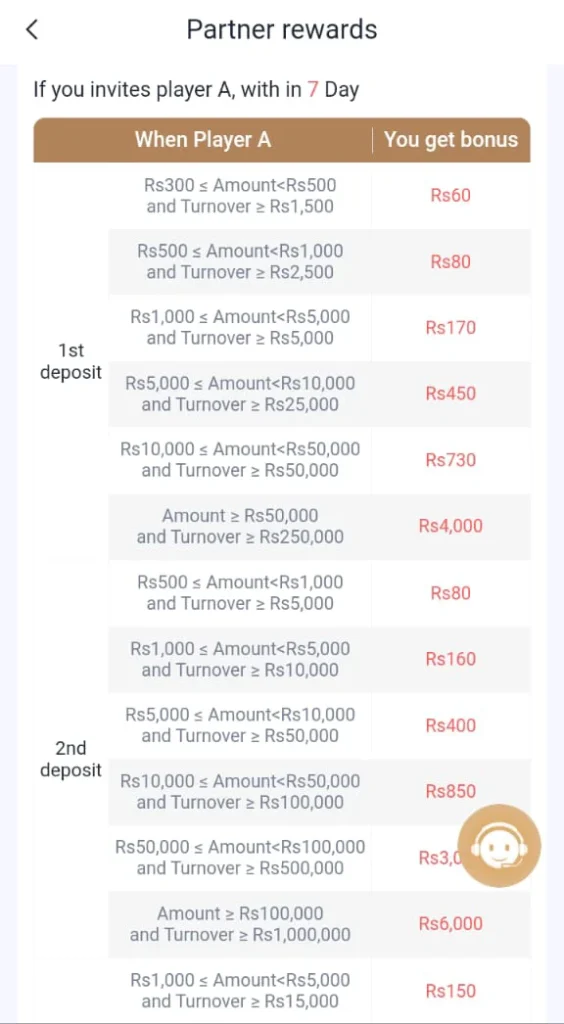Tap the Rs4,000 bonus amount
Image resolution: width=564 pixels, height=1024 pixels.
point(450,526)
